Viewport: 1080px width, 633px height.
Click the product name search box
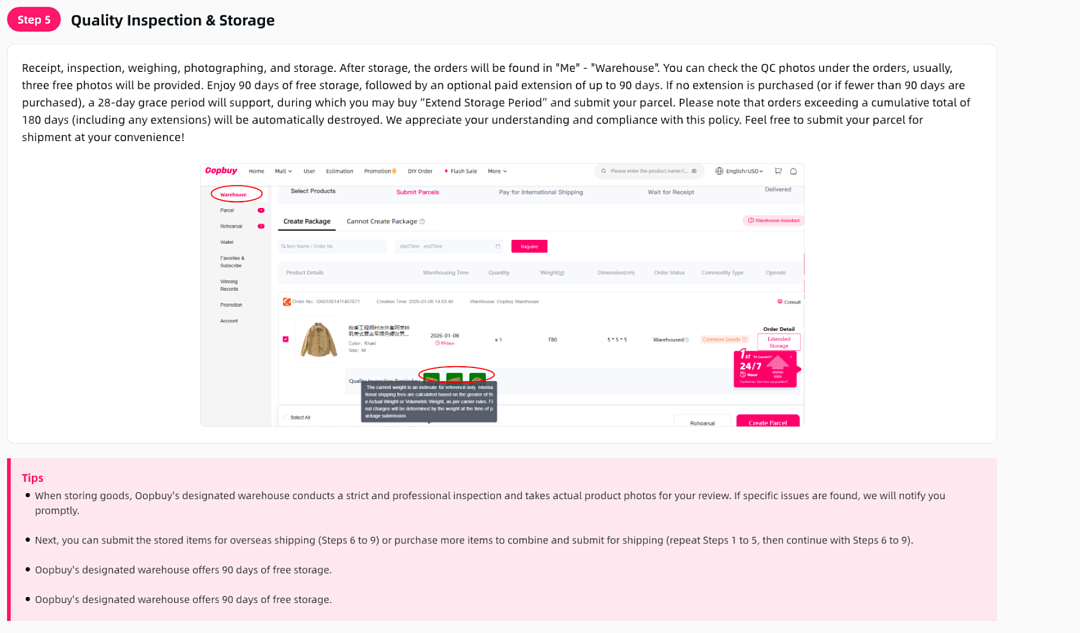click(648, 171)
